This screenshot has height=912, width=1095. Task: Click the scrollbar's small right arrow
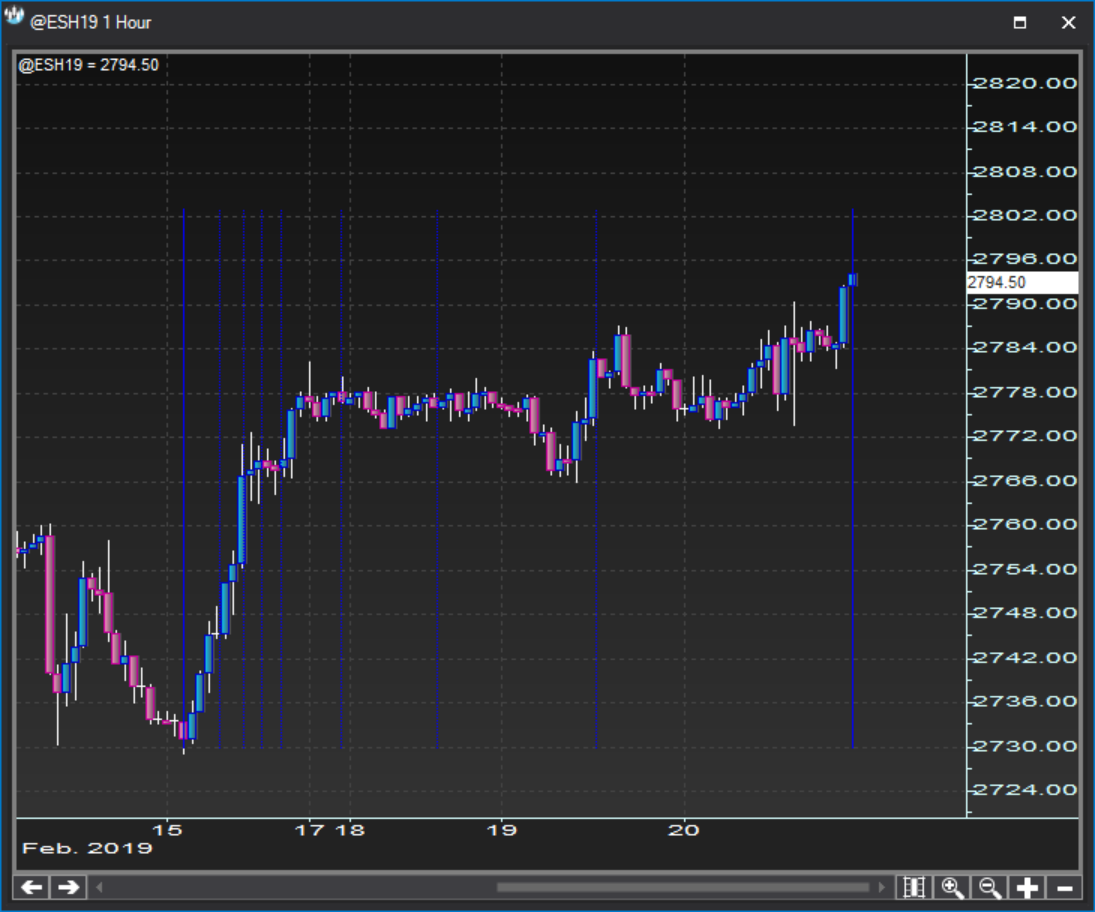(881, 888)
